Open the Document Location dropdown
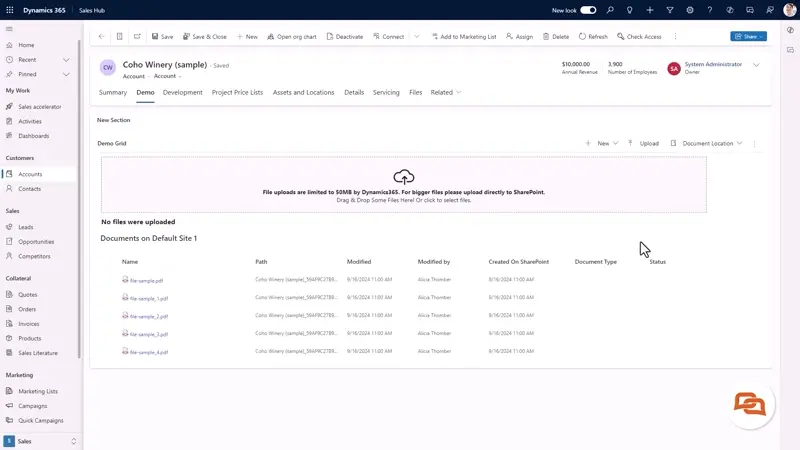 707,143
